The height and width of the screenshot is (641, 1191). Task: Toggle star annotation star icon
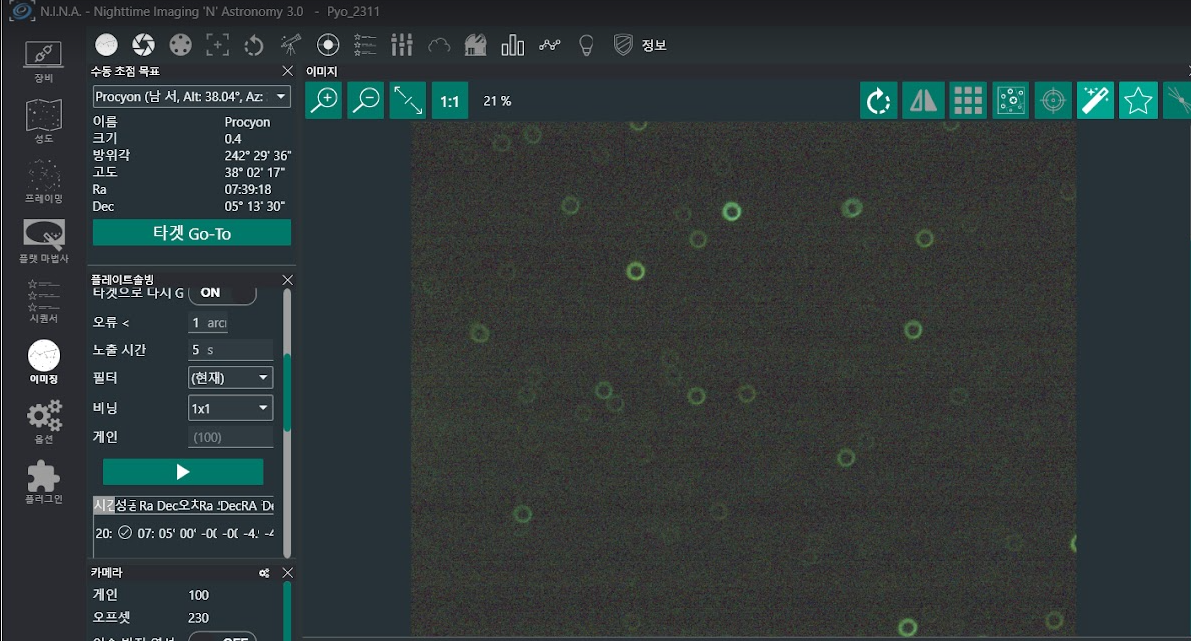tap(1138, 100)
